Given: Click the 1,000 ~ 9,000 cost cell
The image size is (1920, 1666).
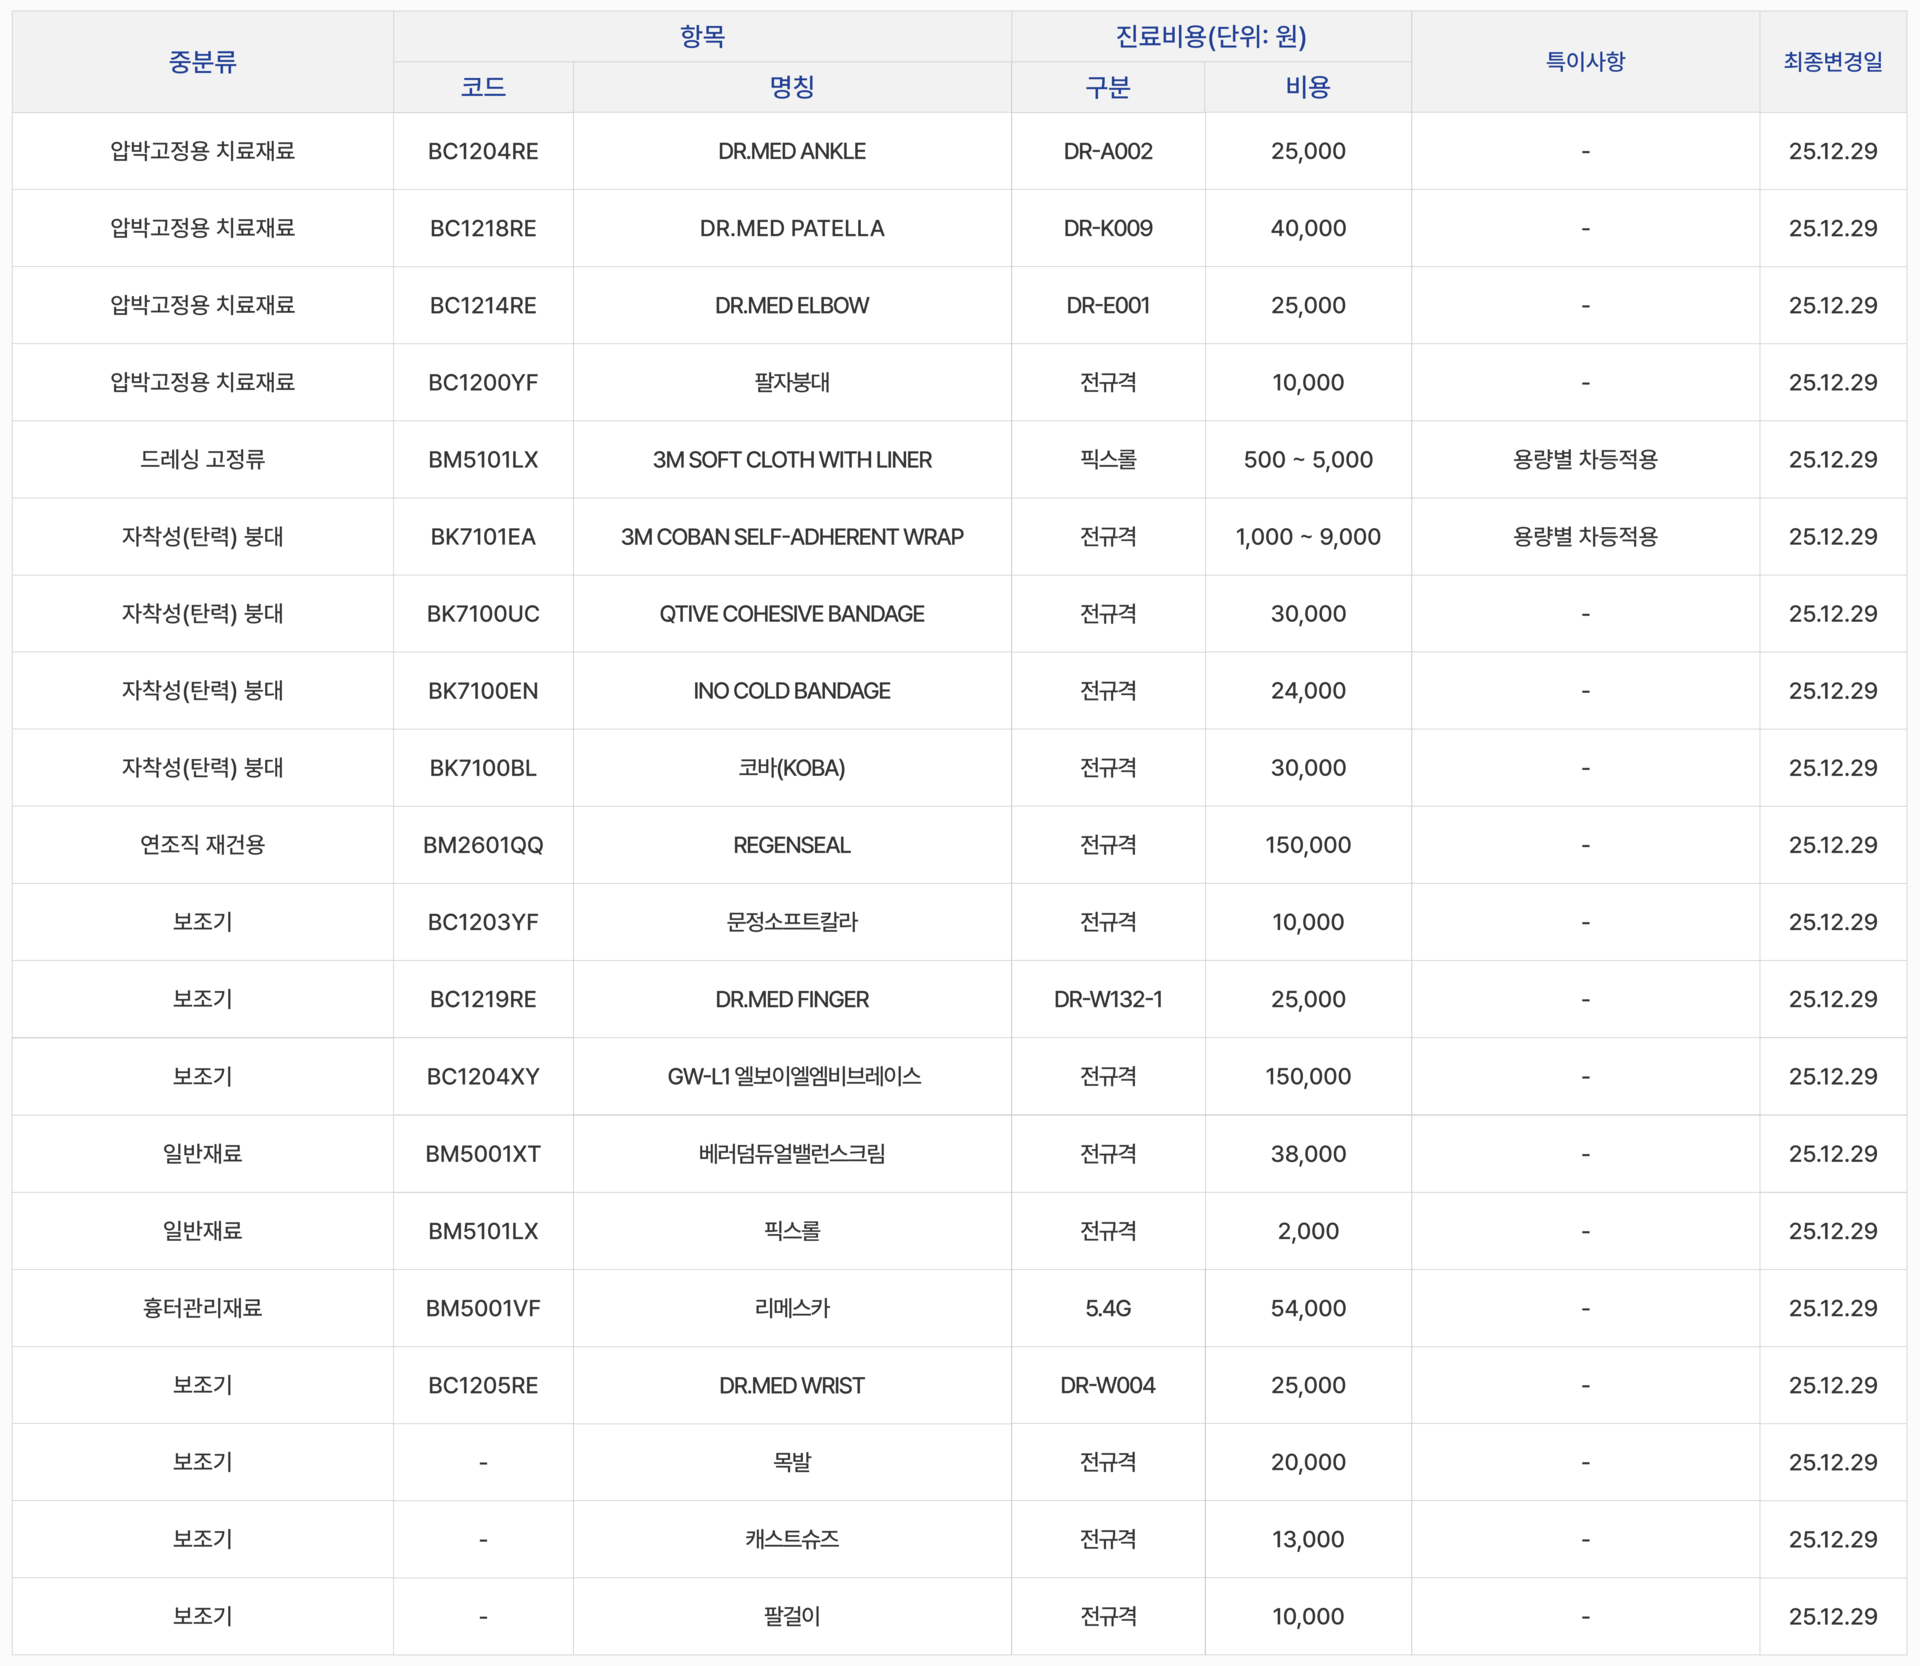Looking at the screenshot, I should pos(1307,536).
